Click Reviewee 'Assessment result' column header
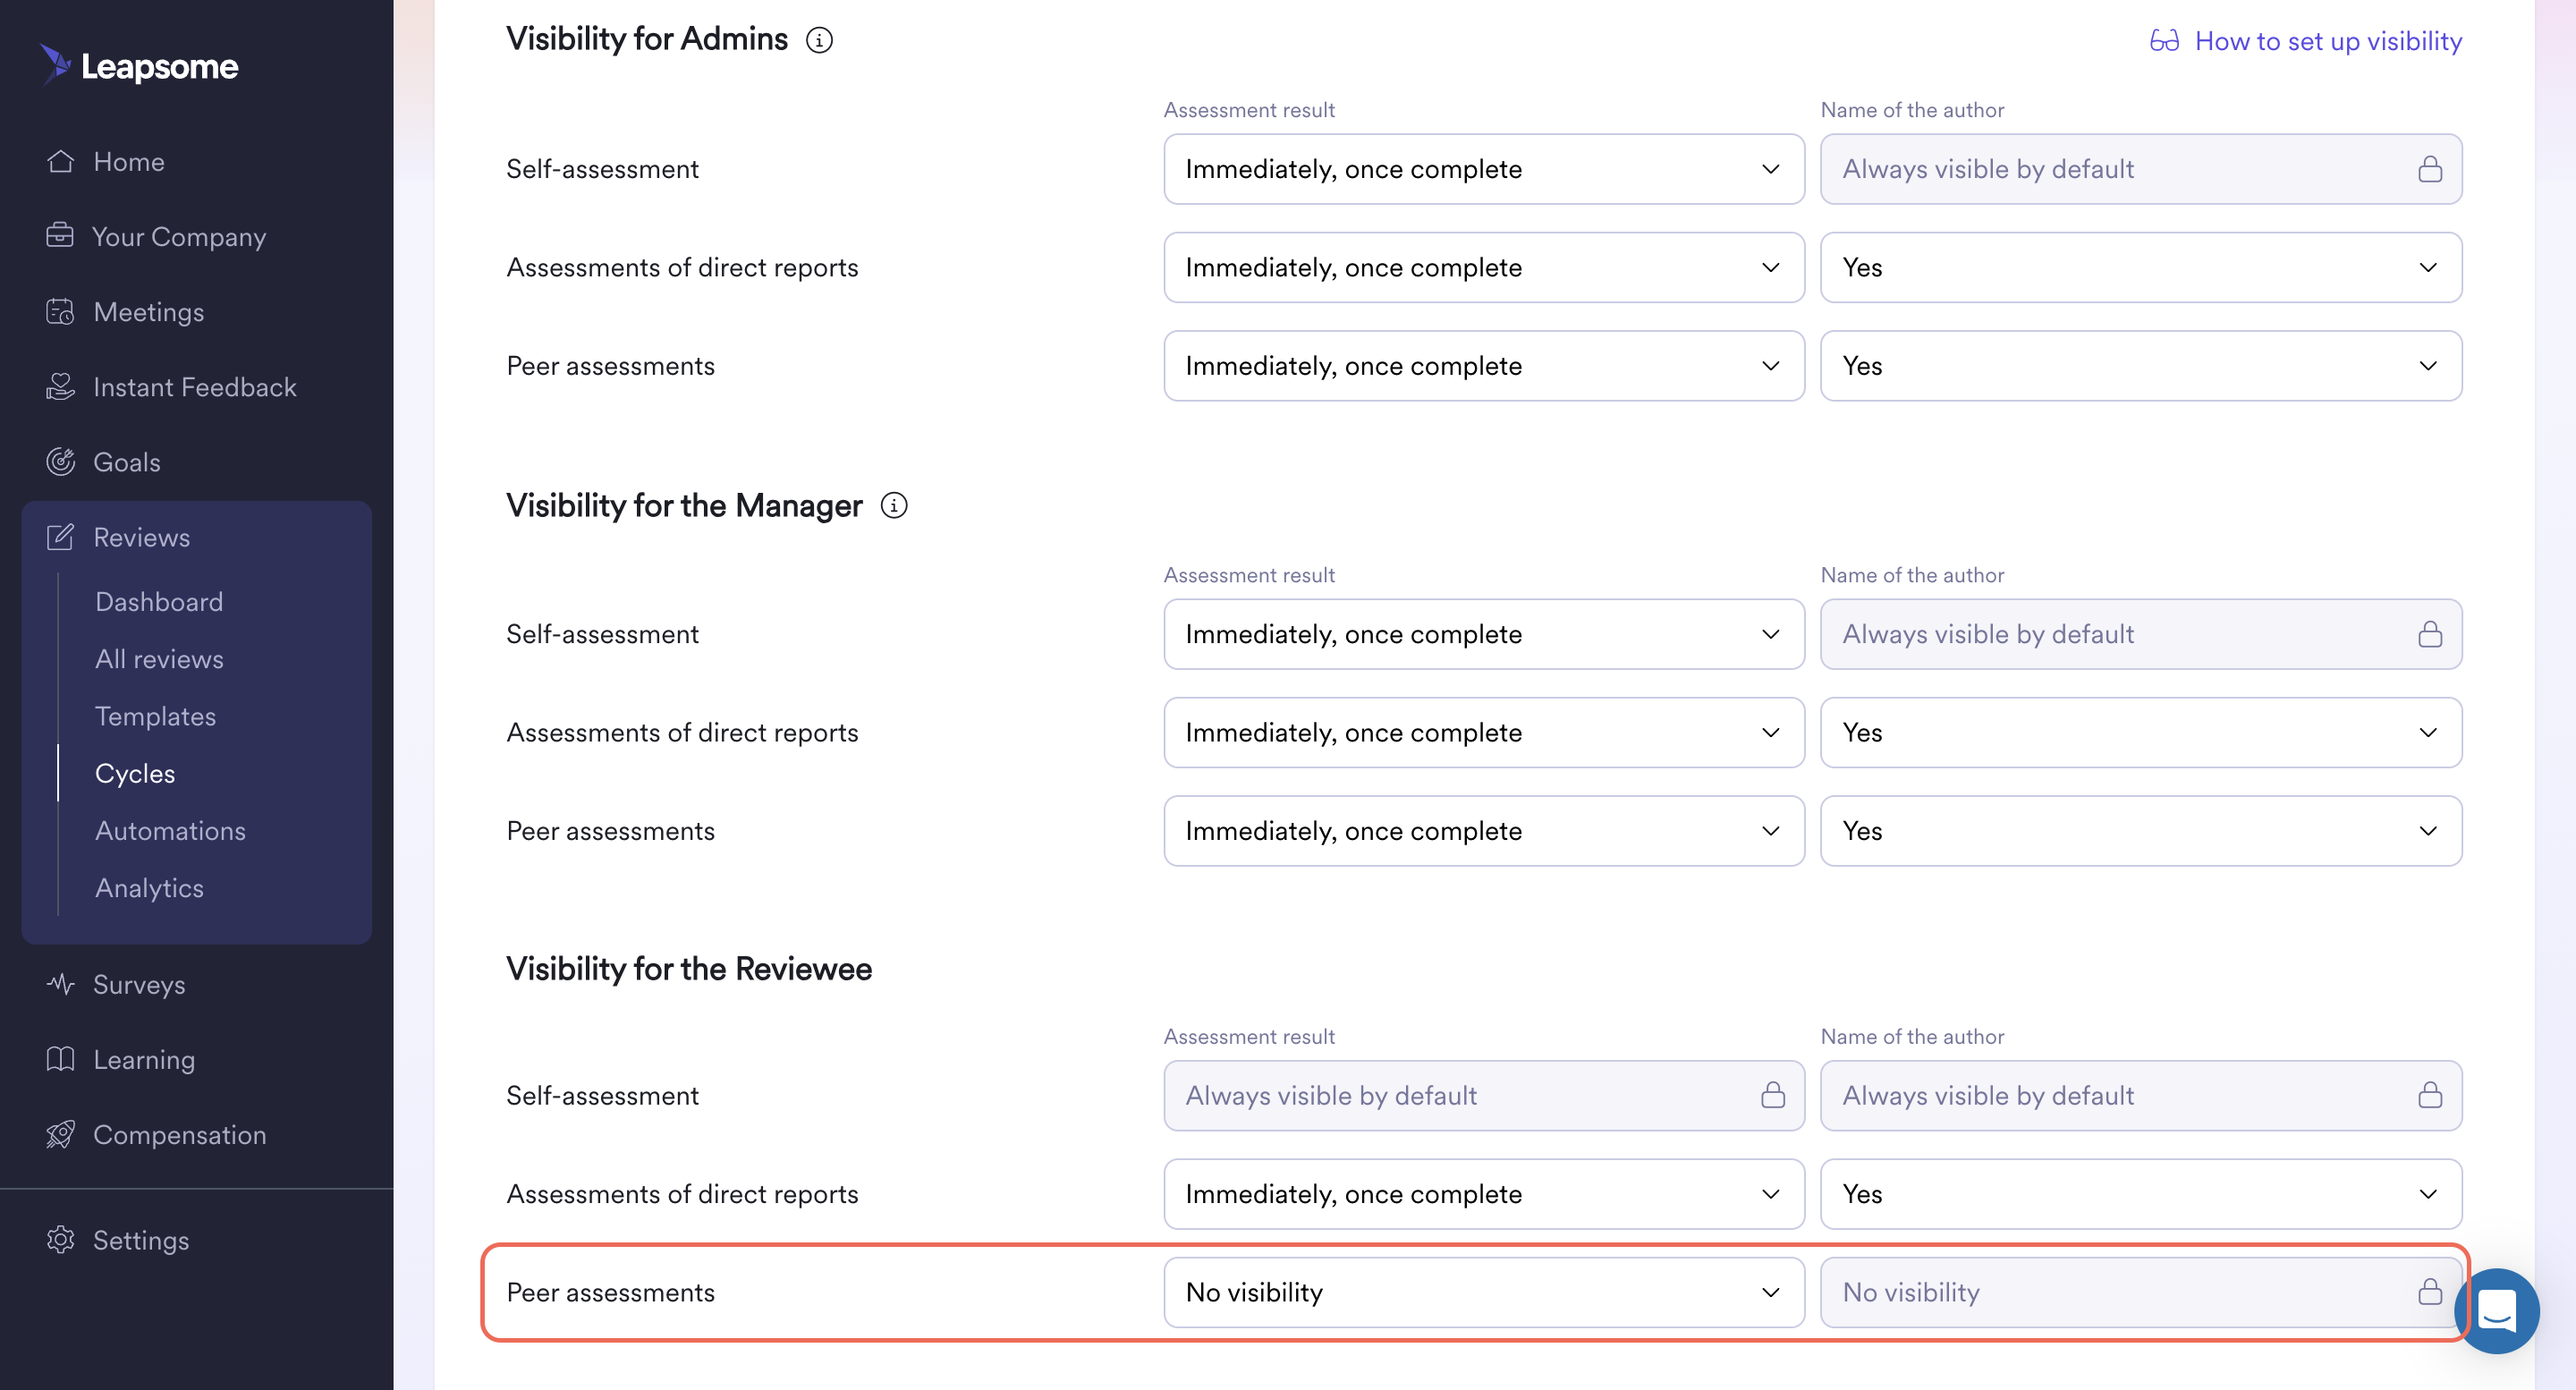This screenshot has width=2576, height=1390. coord(1249,1036)
